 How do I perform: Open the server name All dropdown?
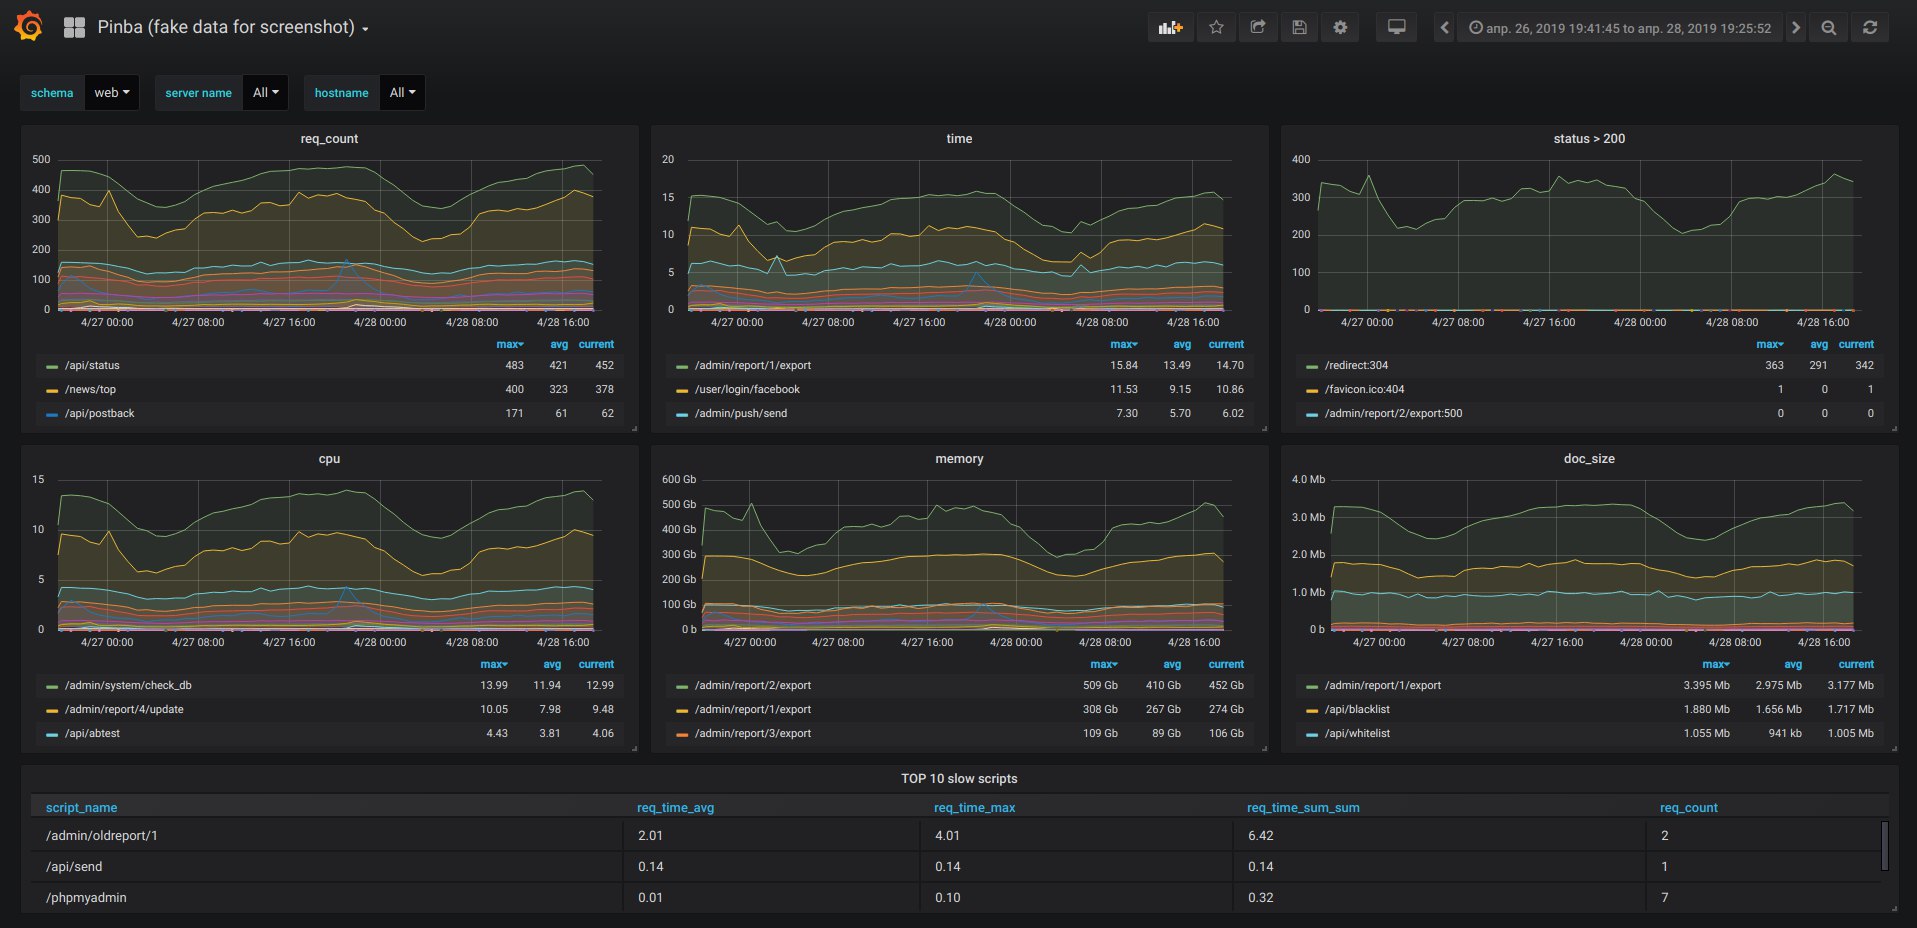coord(265,93)
